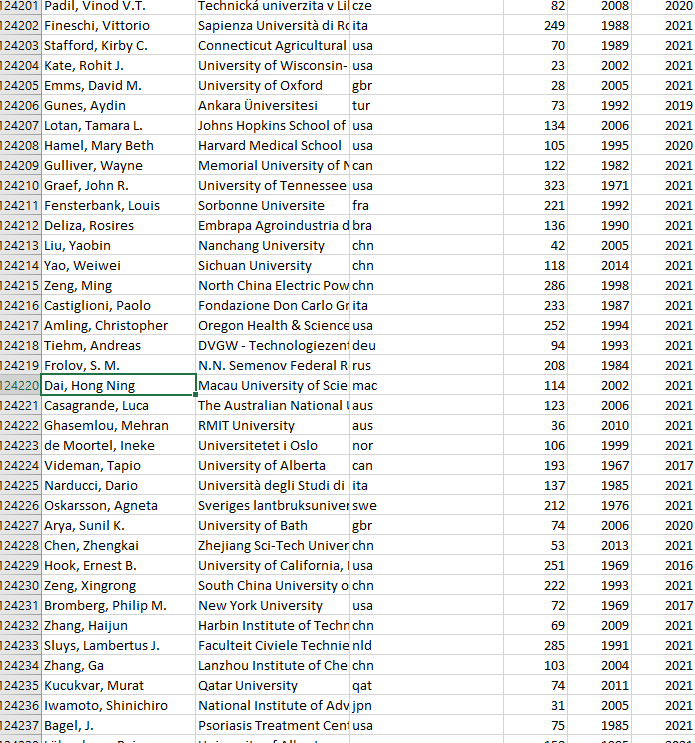This screenshot has width=695, height=743.
Task: Click the cell 'Stafford, Kirby C.'
Action: click(x=118, y=45)
